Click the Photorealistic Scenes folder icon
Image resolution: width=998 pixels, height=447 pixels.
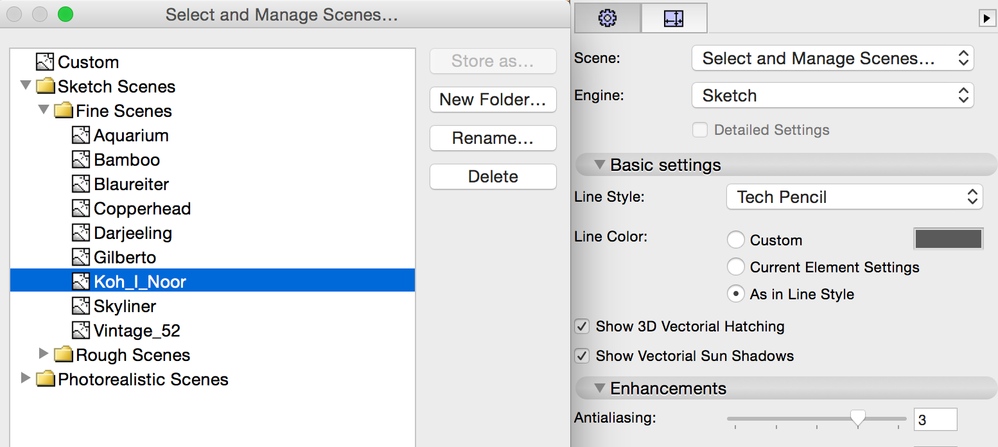coord(45,380)
